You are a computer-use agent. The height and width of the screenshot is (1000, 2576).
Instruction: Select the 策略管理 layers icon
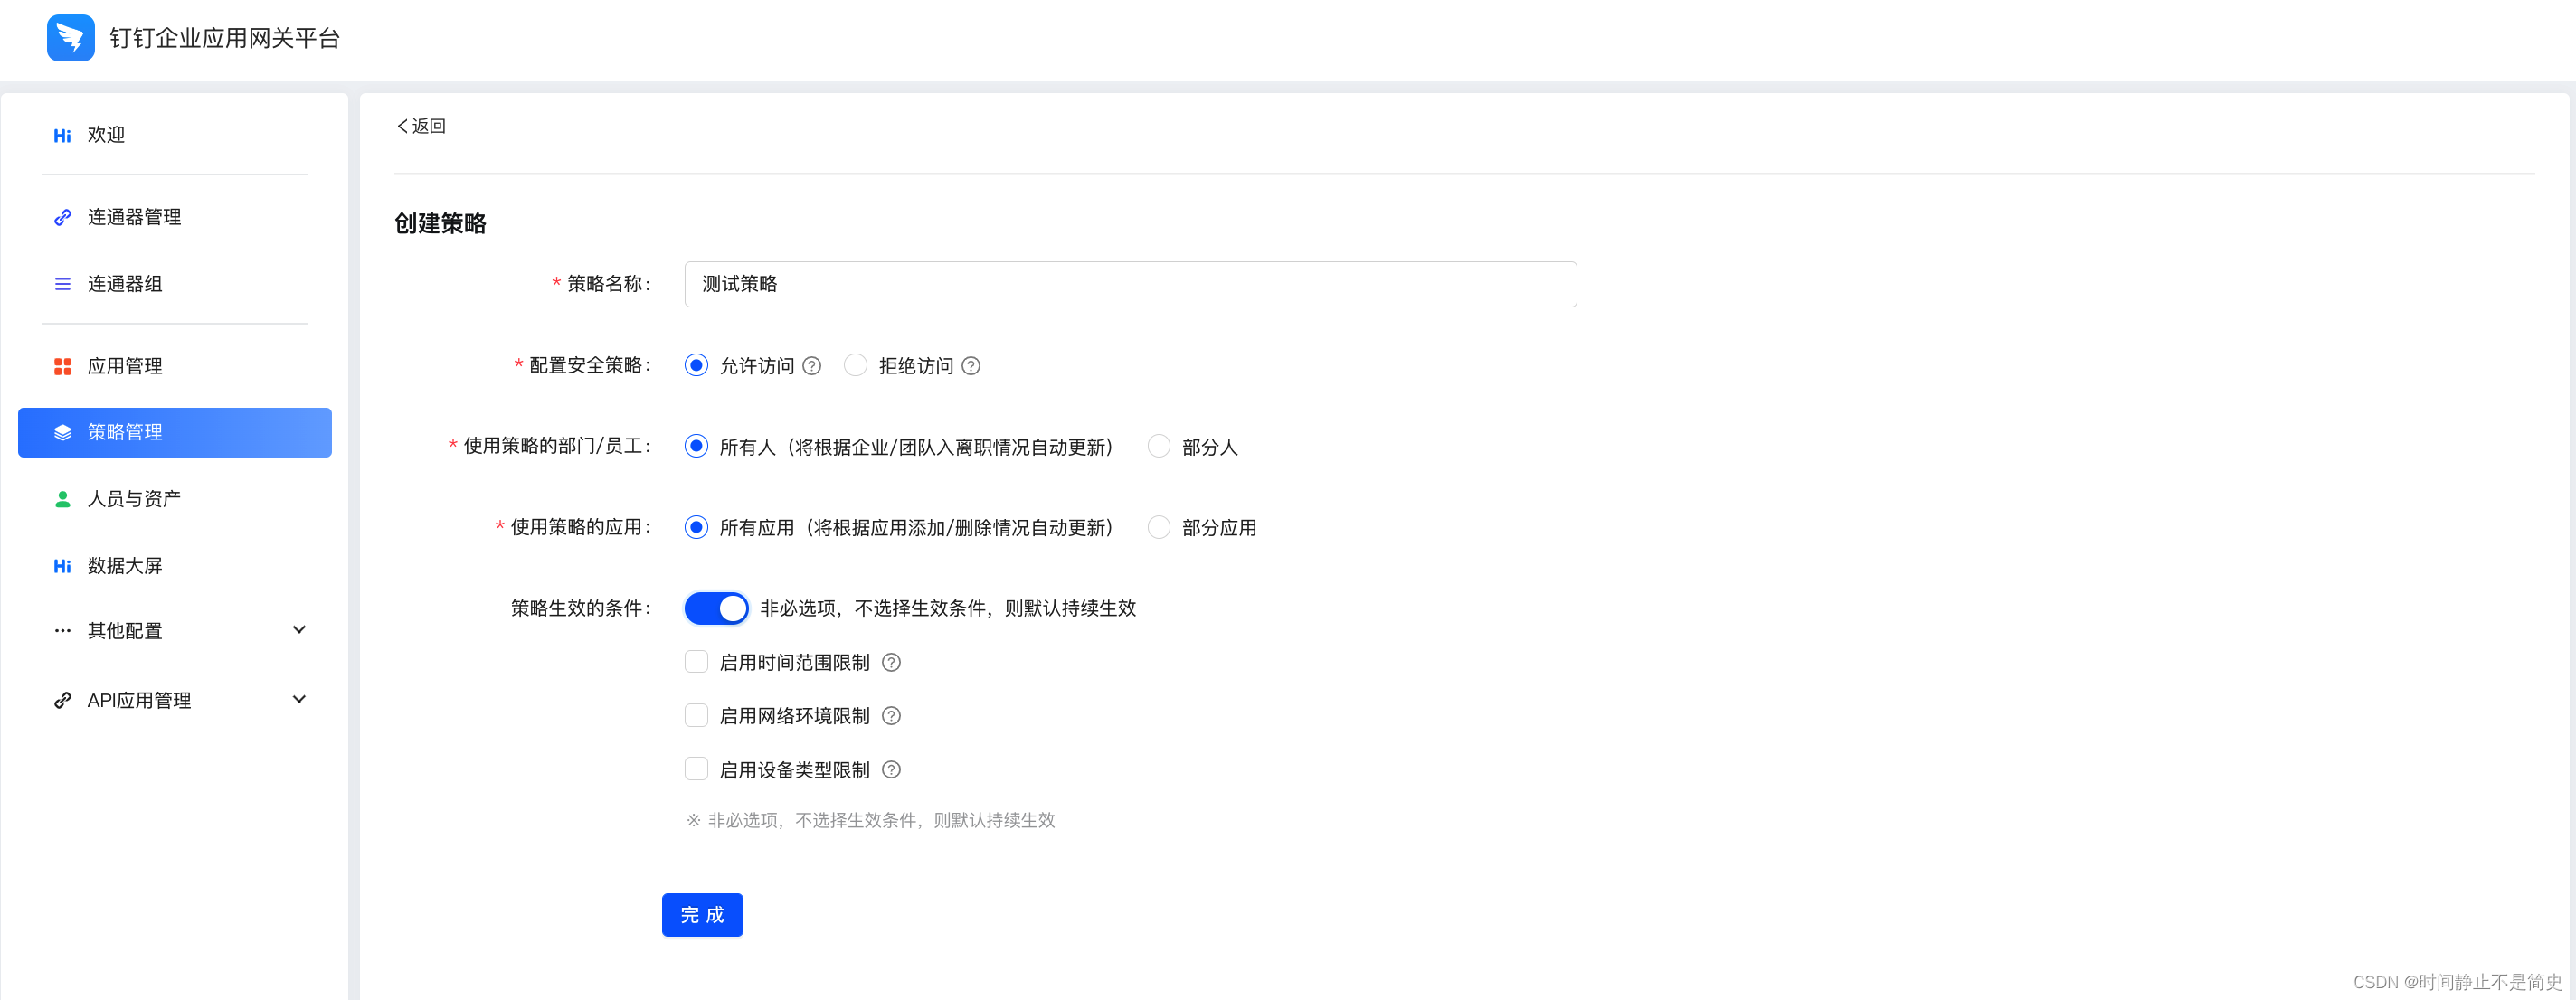pos(62,432)
